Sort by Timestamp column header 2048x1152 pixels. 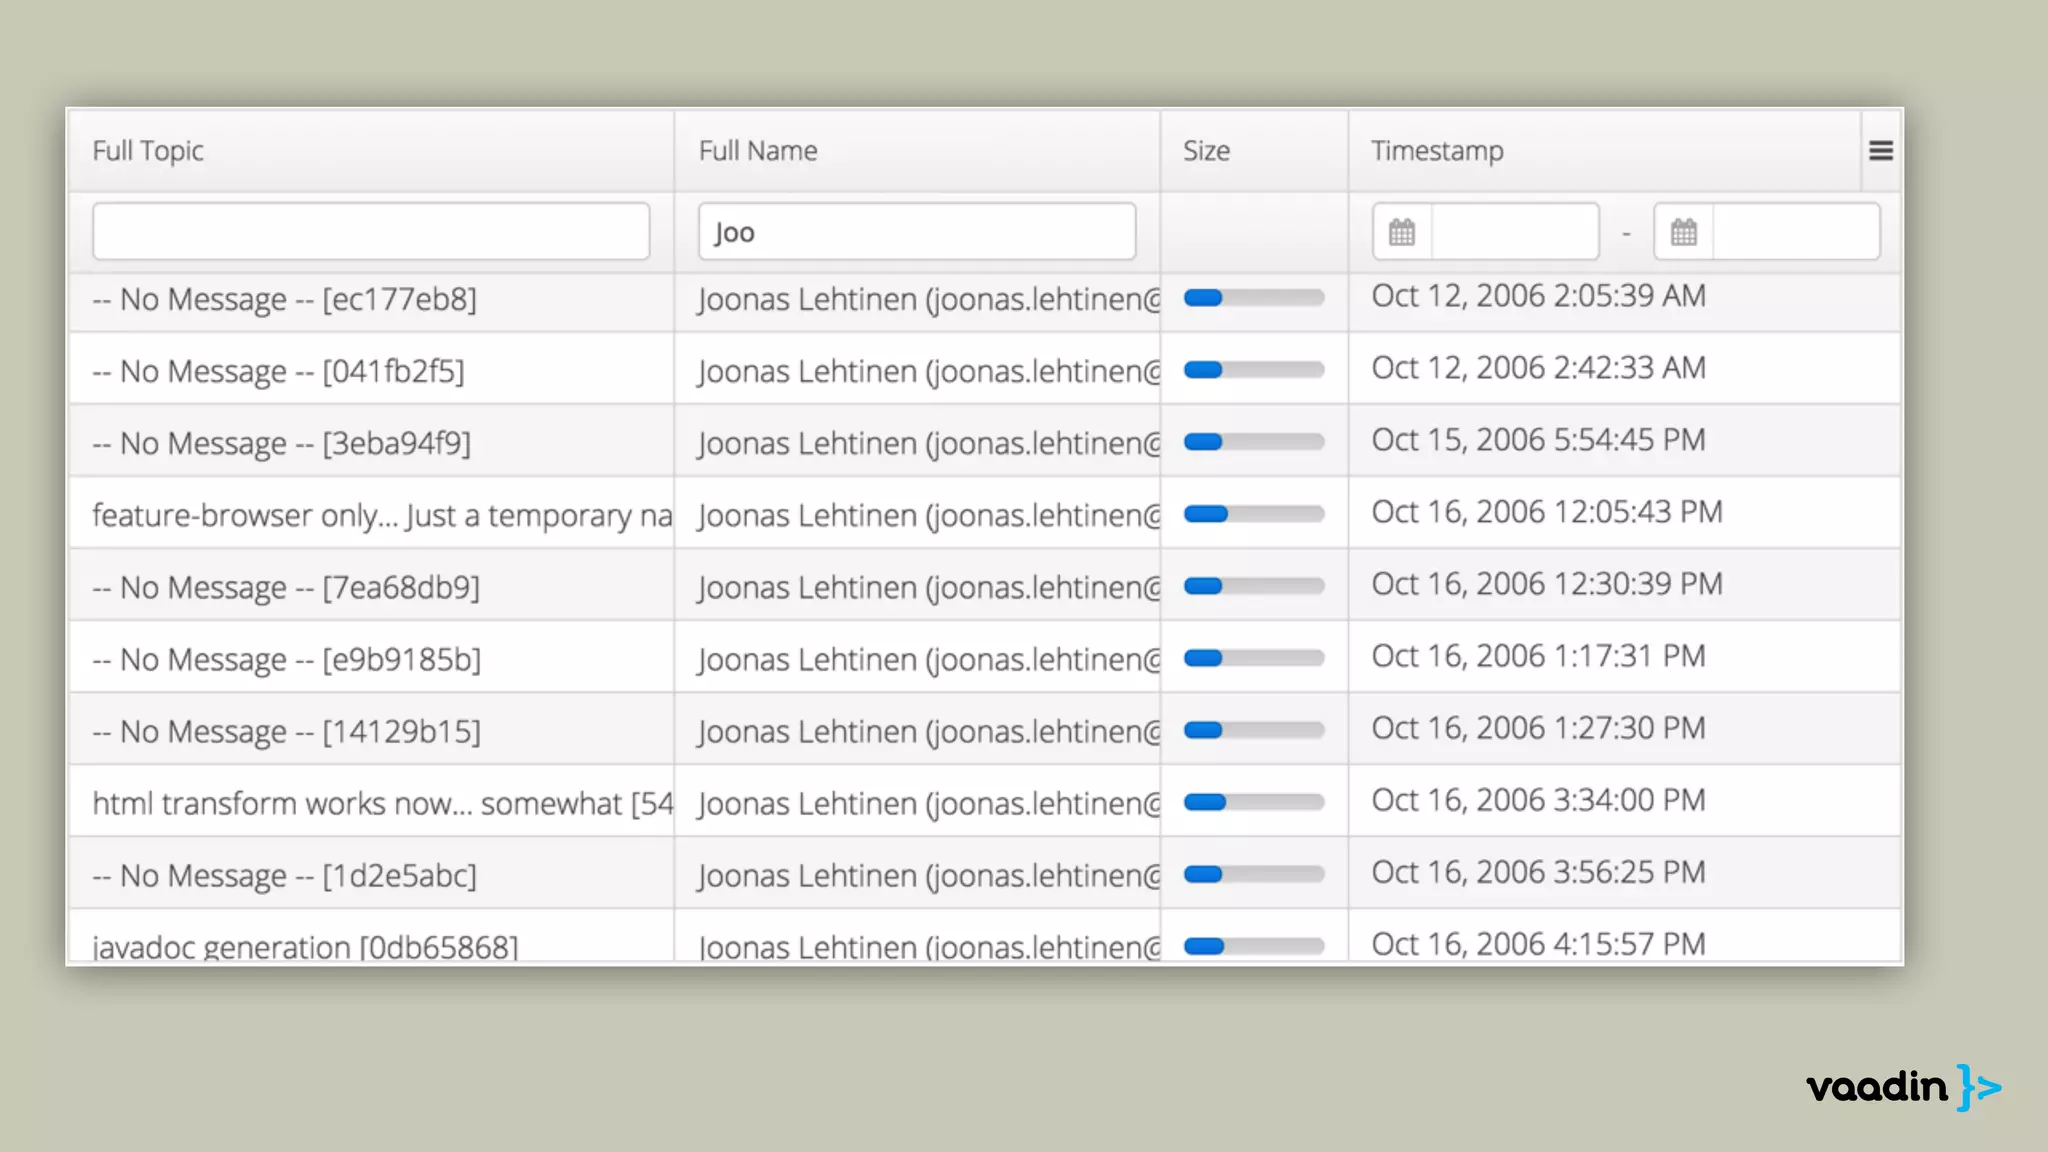click(x=1436, y=151)
